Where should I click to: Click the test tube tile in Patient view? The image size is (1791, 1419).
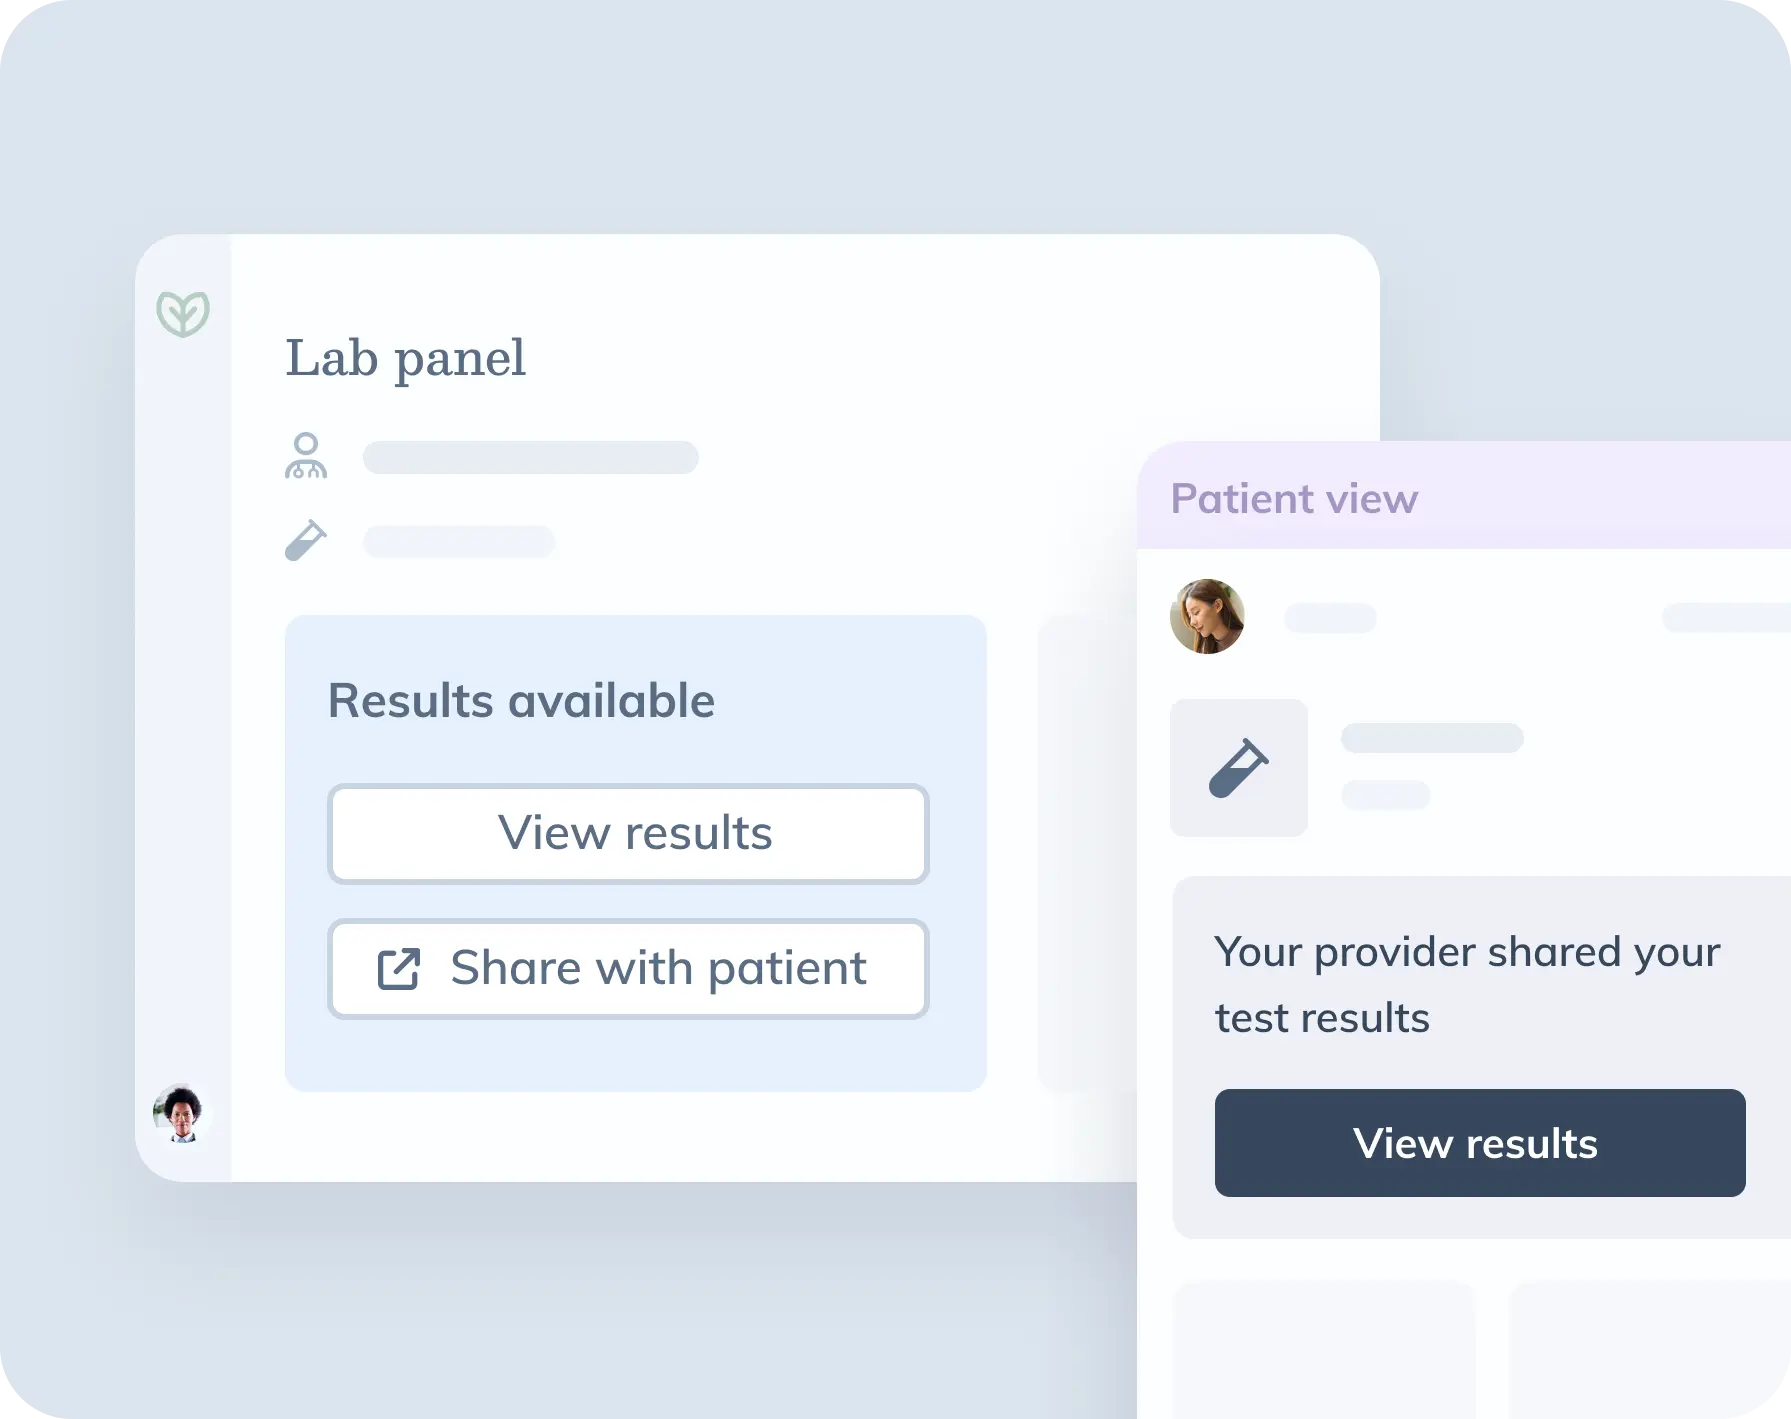(x=1238, y=768)
